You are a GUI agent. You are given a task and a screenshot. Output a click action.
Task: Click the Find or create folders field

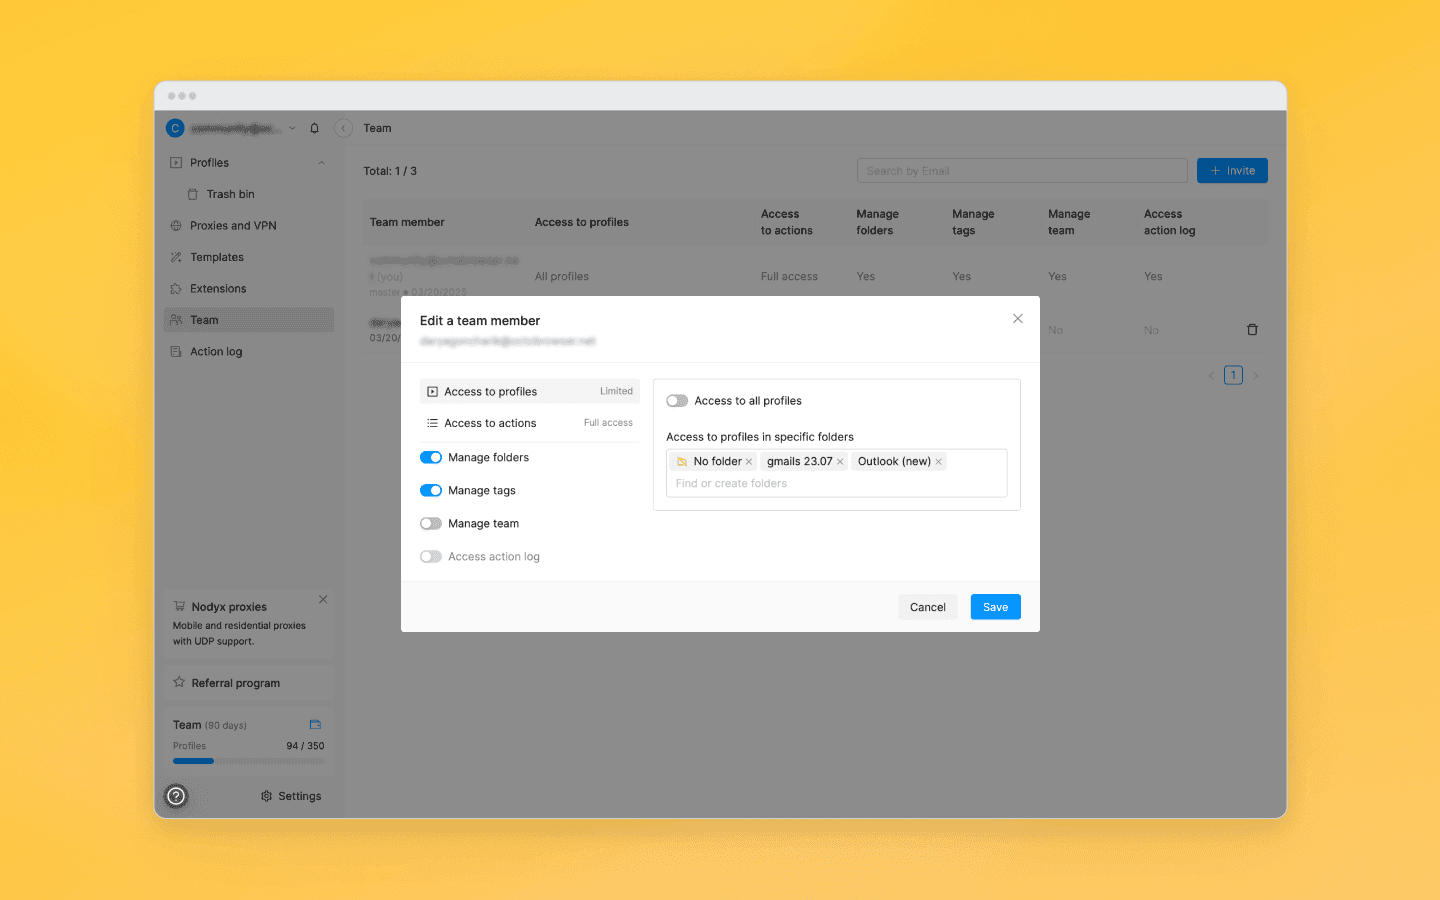(836, 484)
